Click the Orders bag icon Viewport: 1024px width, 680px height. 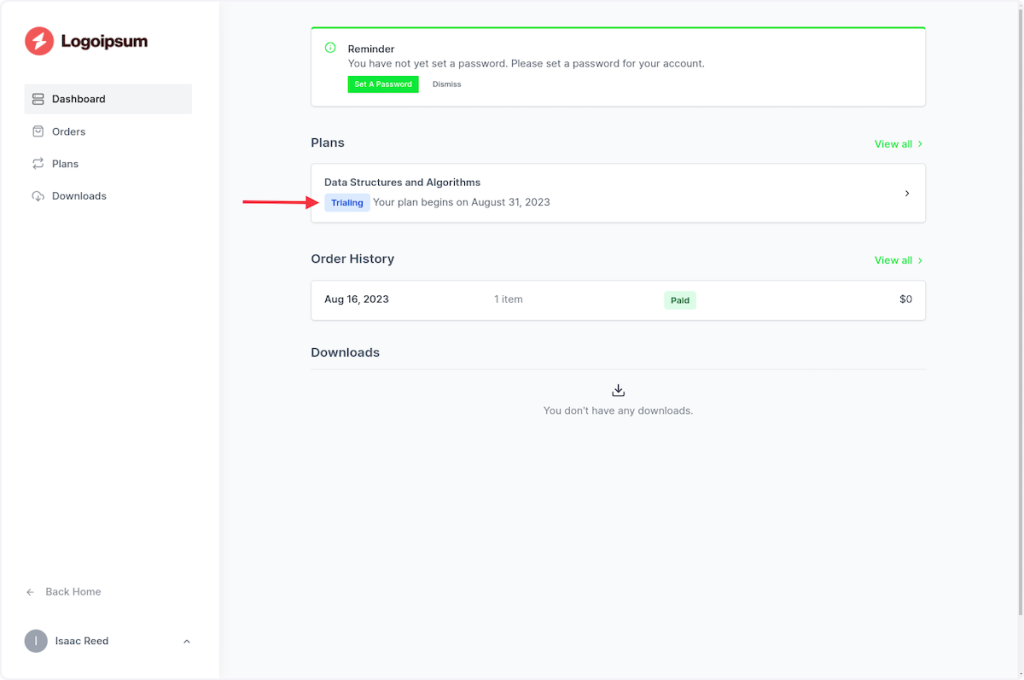tap(38, 131)
